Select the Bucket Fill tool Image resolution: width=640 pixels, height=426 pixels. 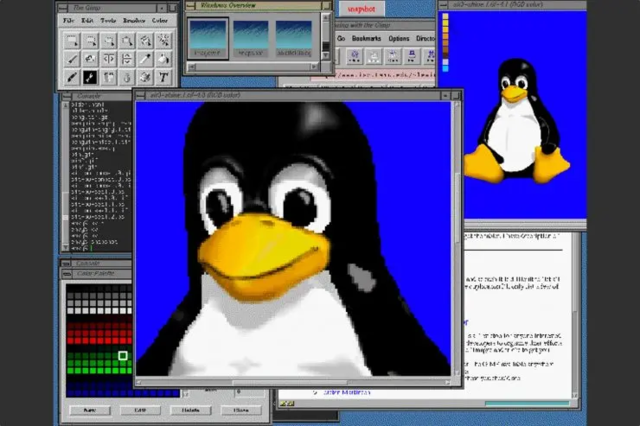click(x=163, y=59)
